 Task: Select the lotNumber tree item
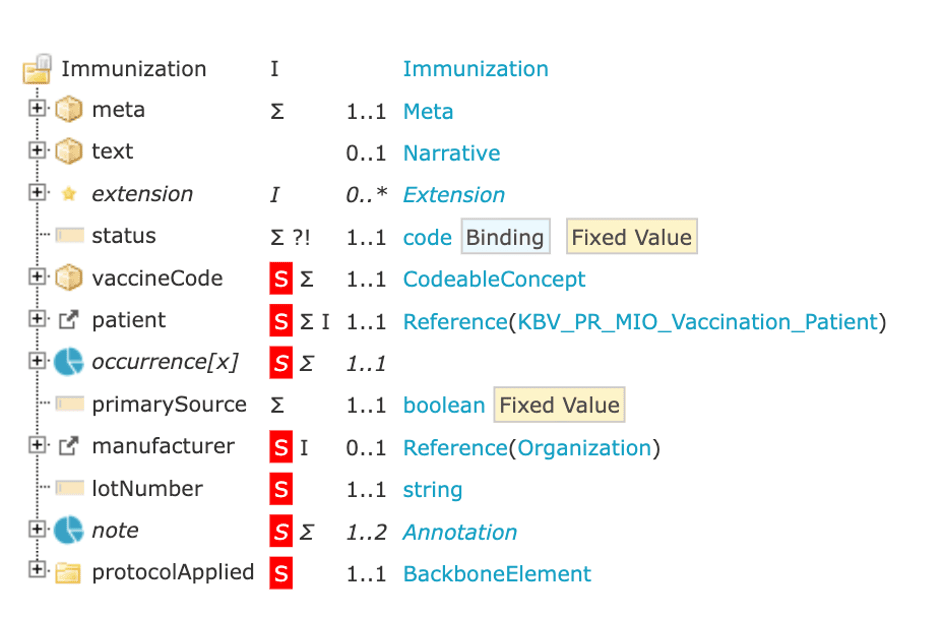[x=147, y=488]
